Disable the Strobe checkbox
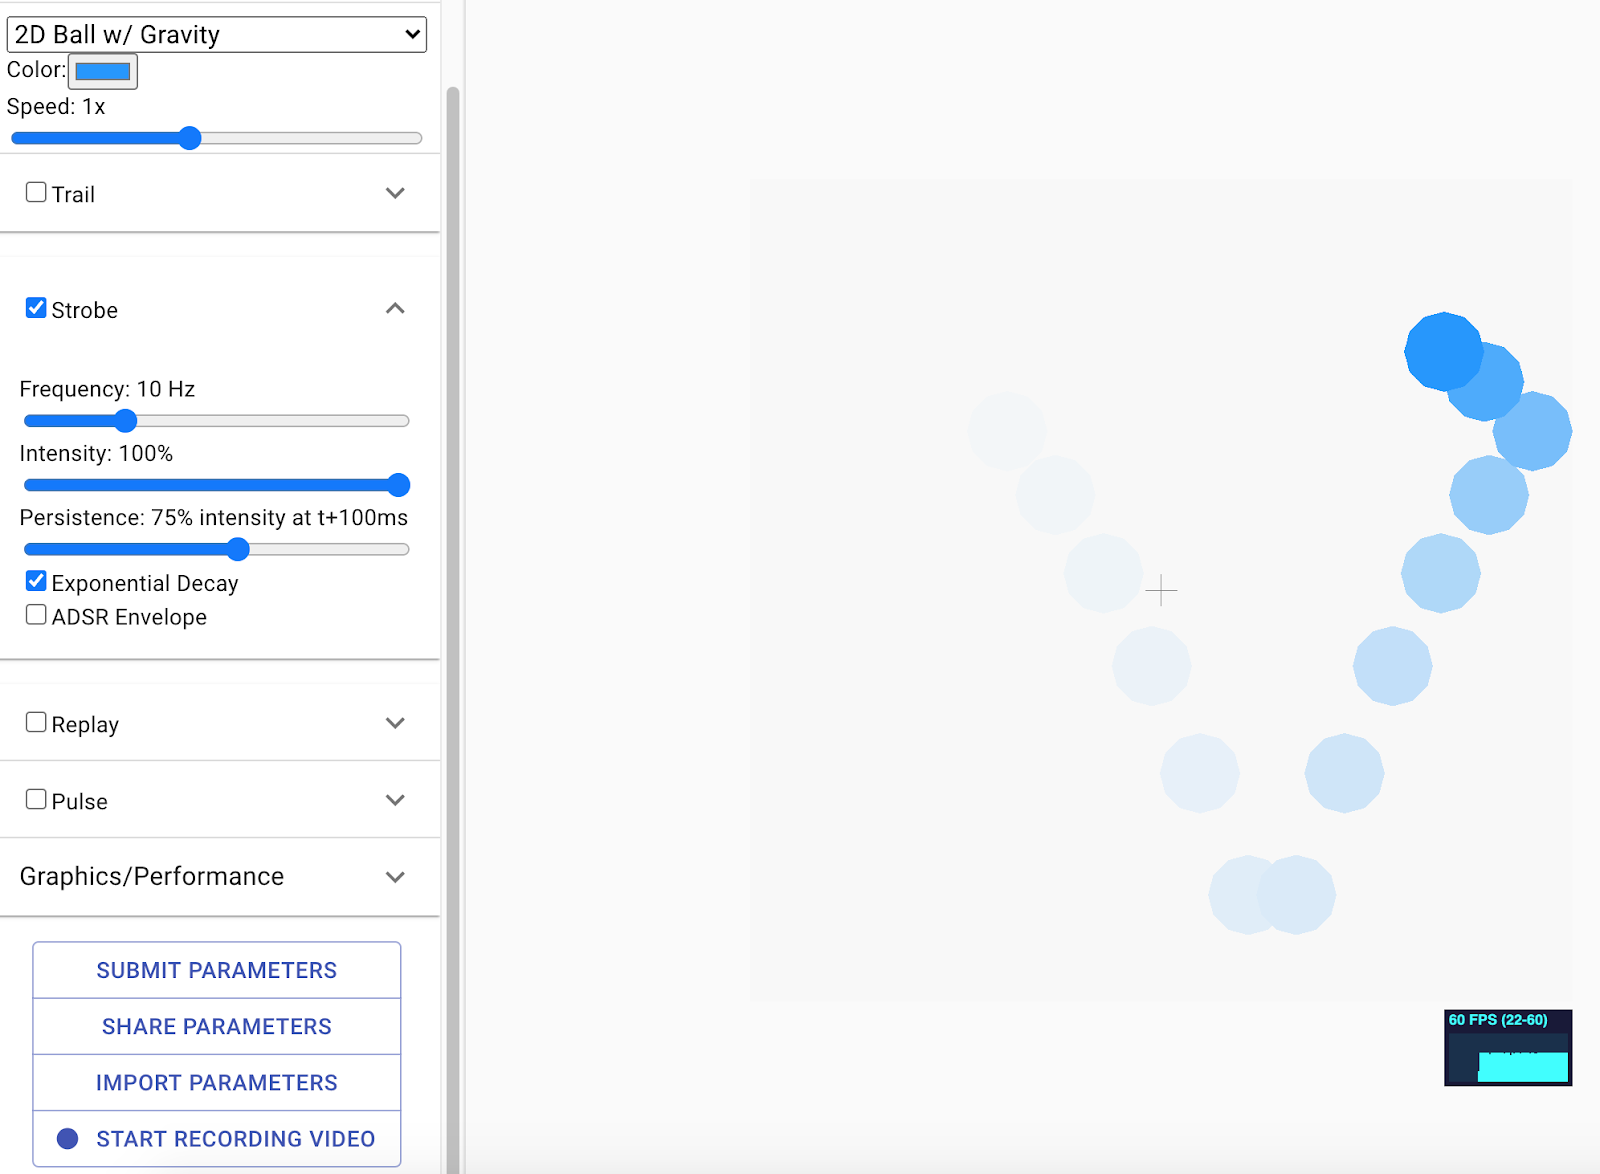 click(x=36, y=308)
